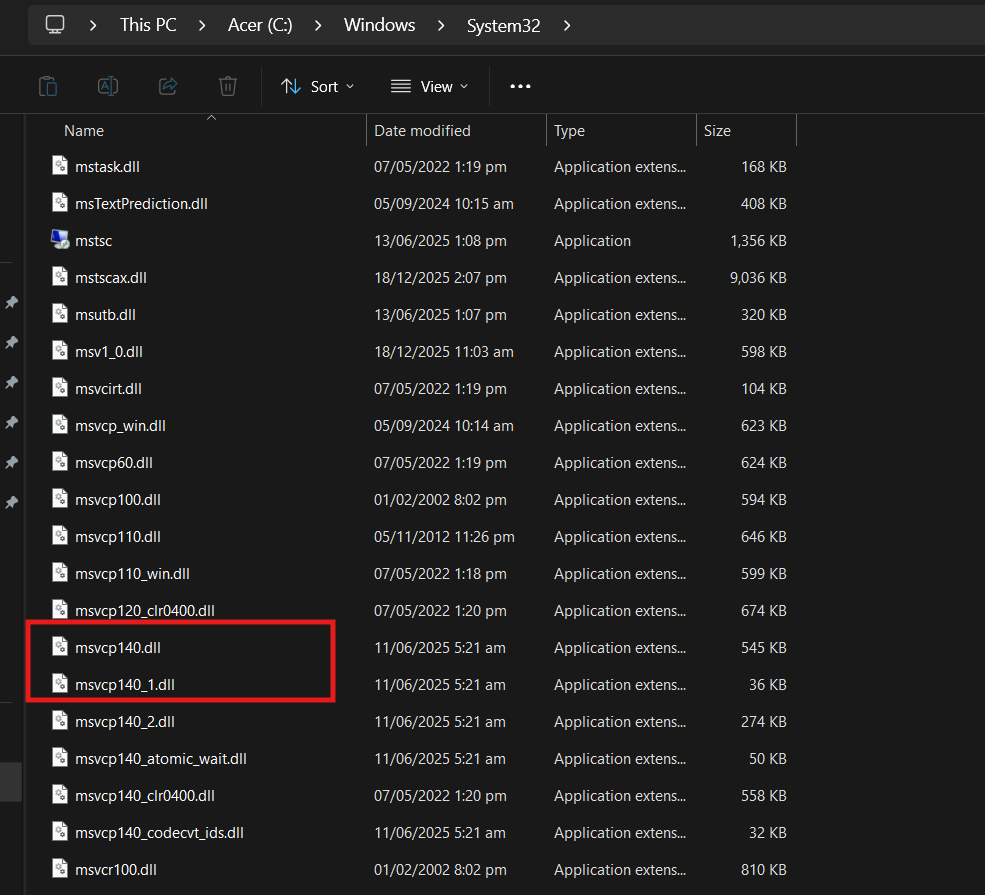Click the Rename icon in toolbar
Viewport: 985px width, 895px height.
pos(108,86)
